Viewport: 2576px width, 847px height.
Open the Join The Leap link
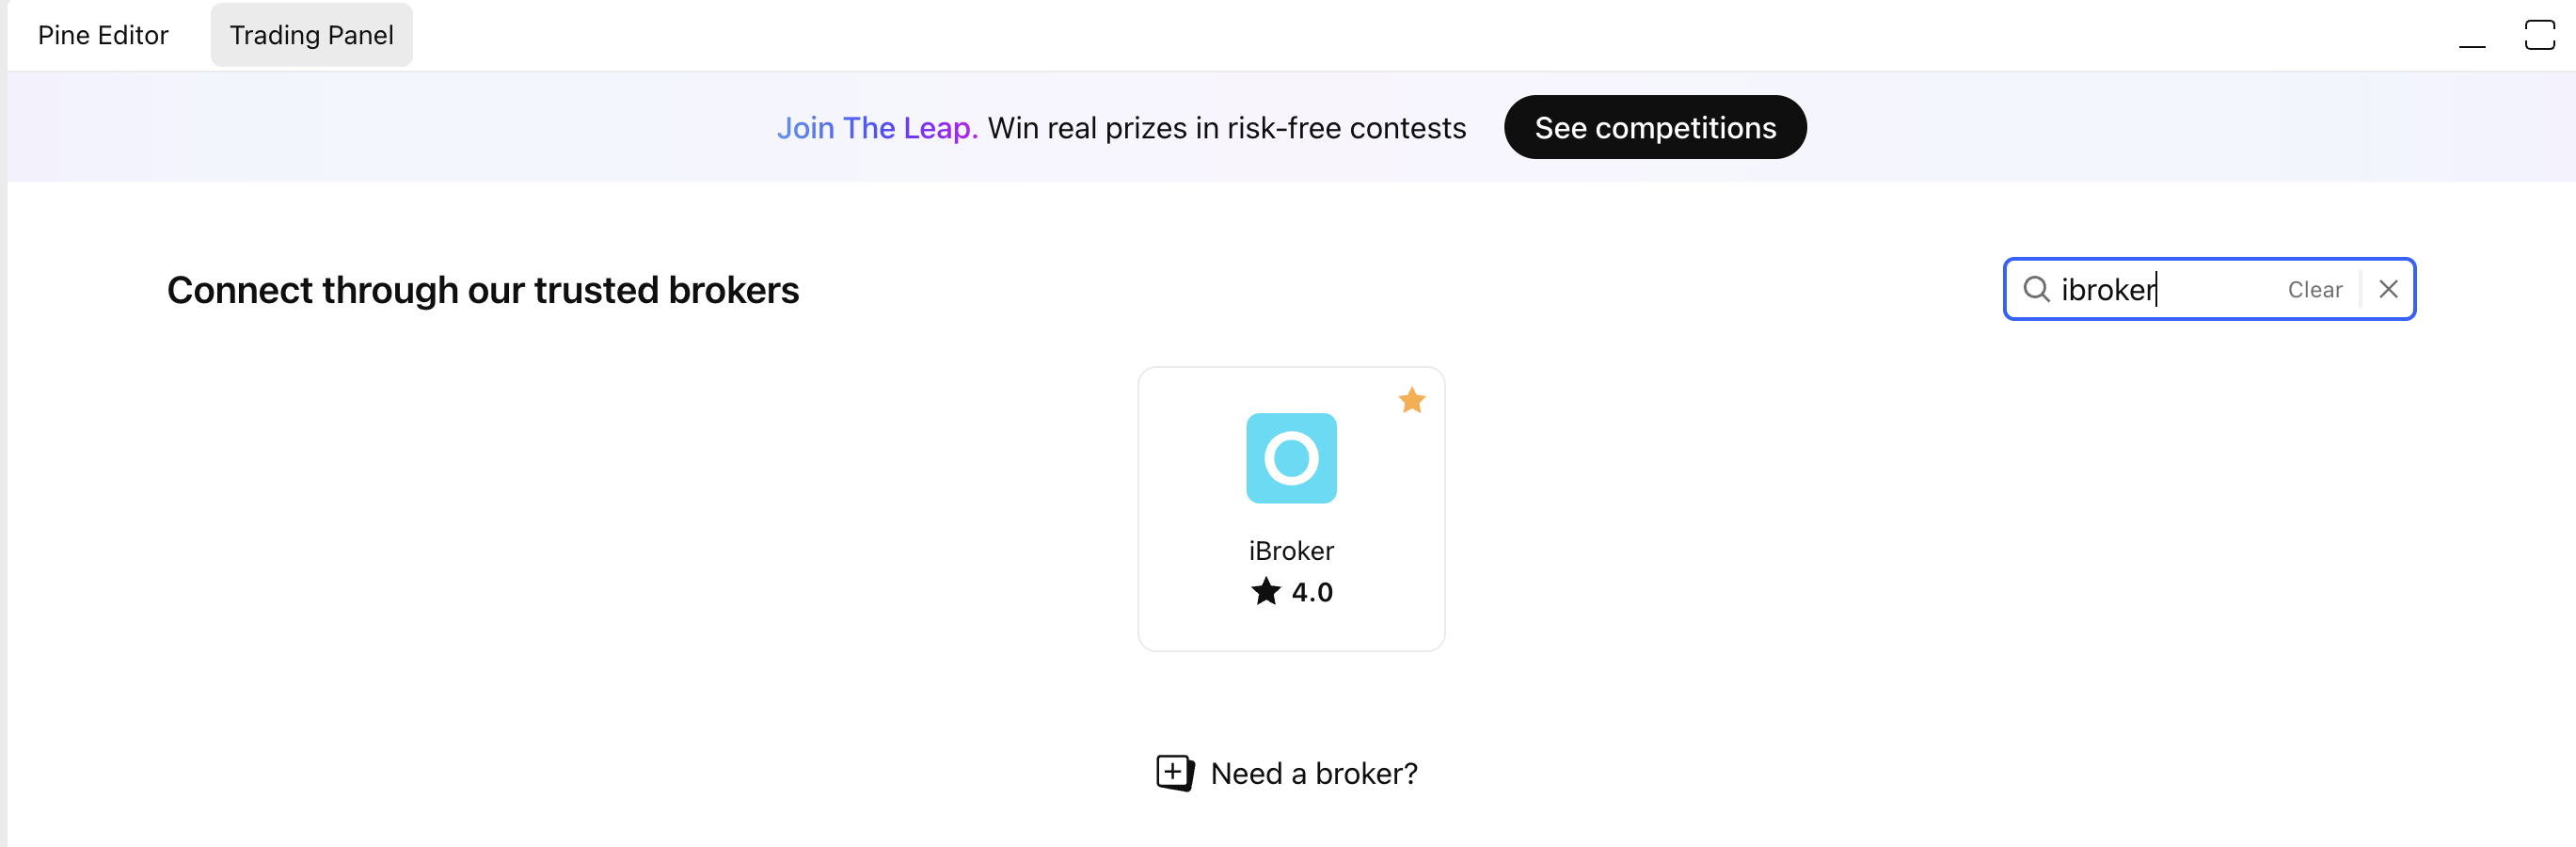tap(876, 128)
